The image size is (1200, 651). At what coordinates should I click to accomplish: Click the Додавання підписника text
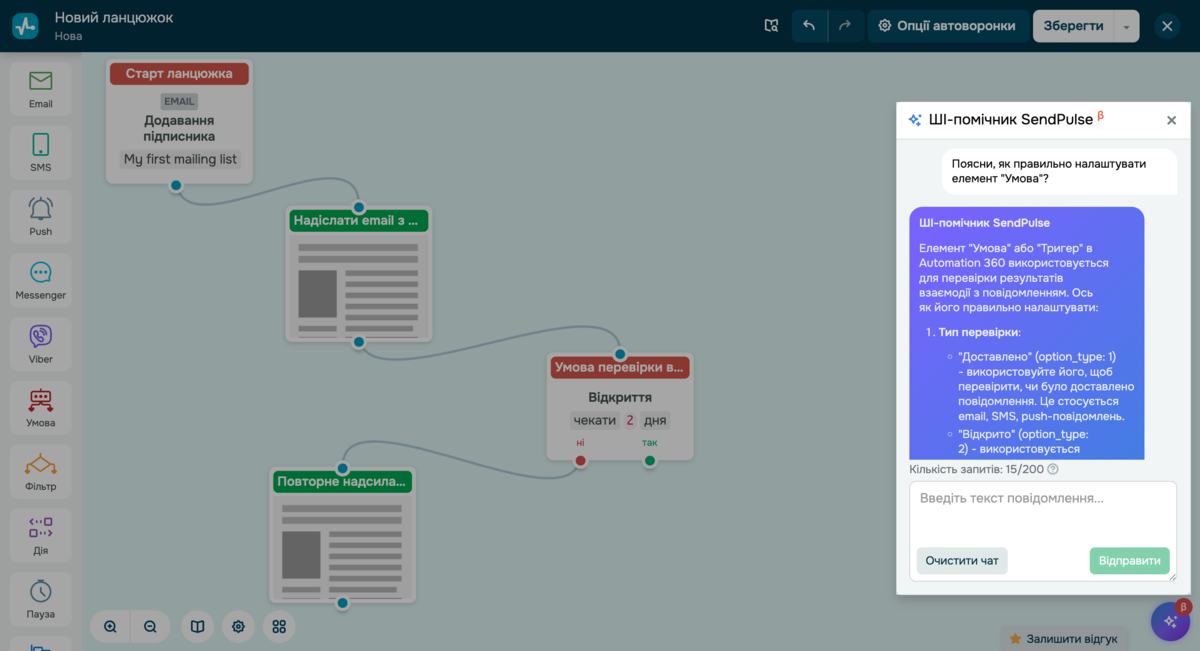(x=179, y=128)
